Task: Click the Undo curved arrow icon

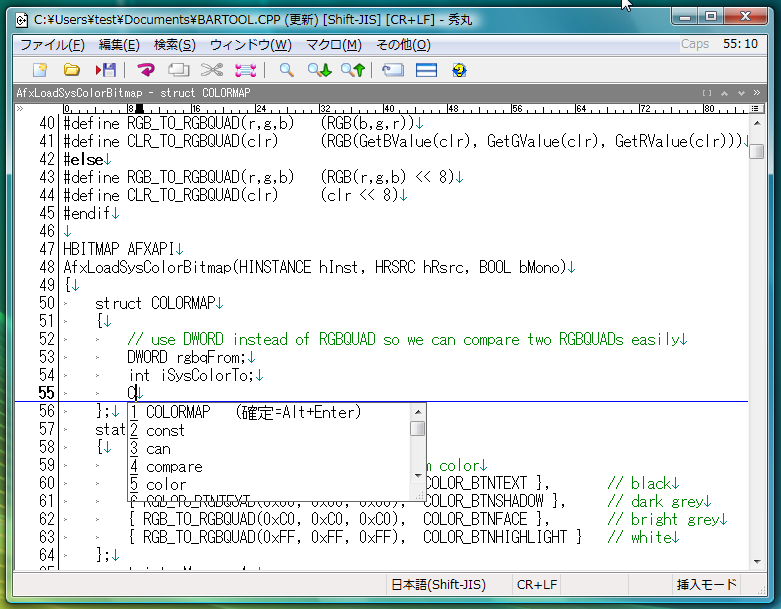Action: (146, 70)
